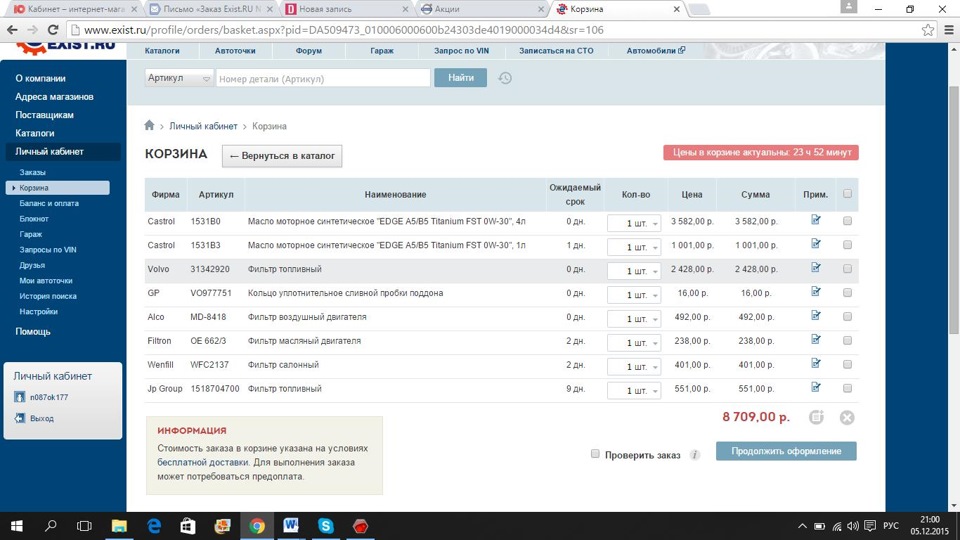Screen dimensions: 960x540
Task: Open File Explorer from the taskbar
Action: click(x=119, y=526)
